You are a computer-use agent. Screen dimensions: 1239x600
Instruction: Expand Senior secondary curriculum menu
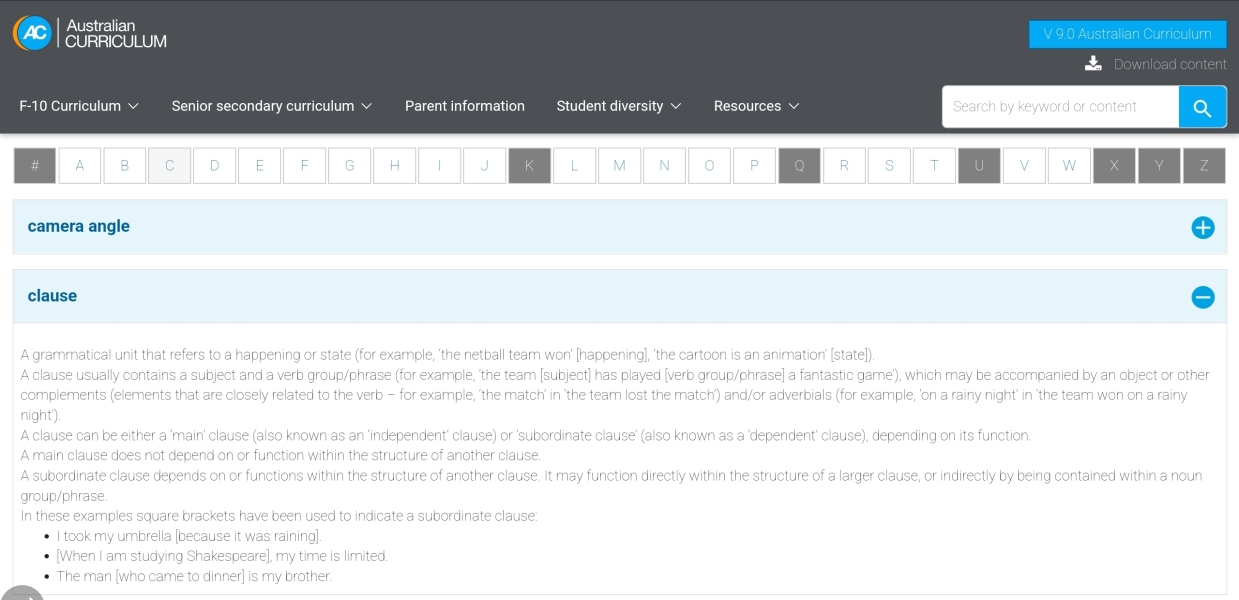coord(271,106)
